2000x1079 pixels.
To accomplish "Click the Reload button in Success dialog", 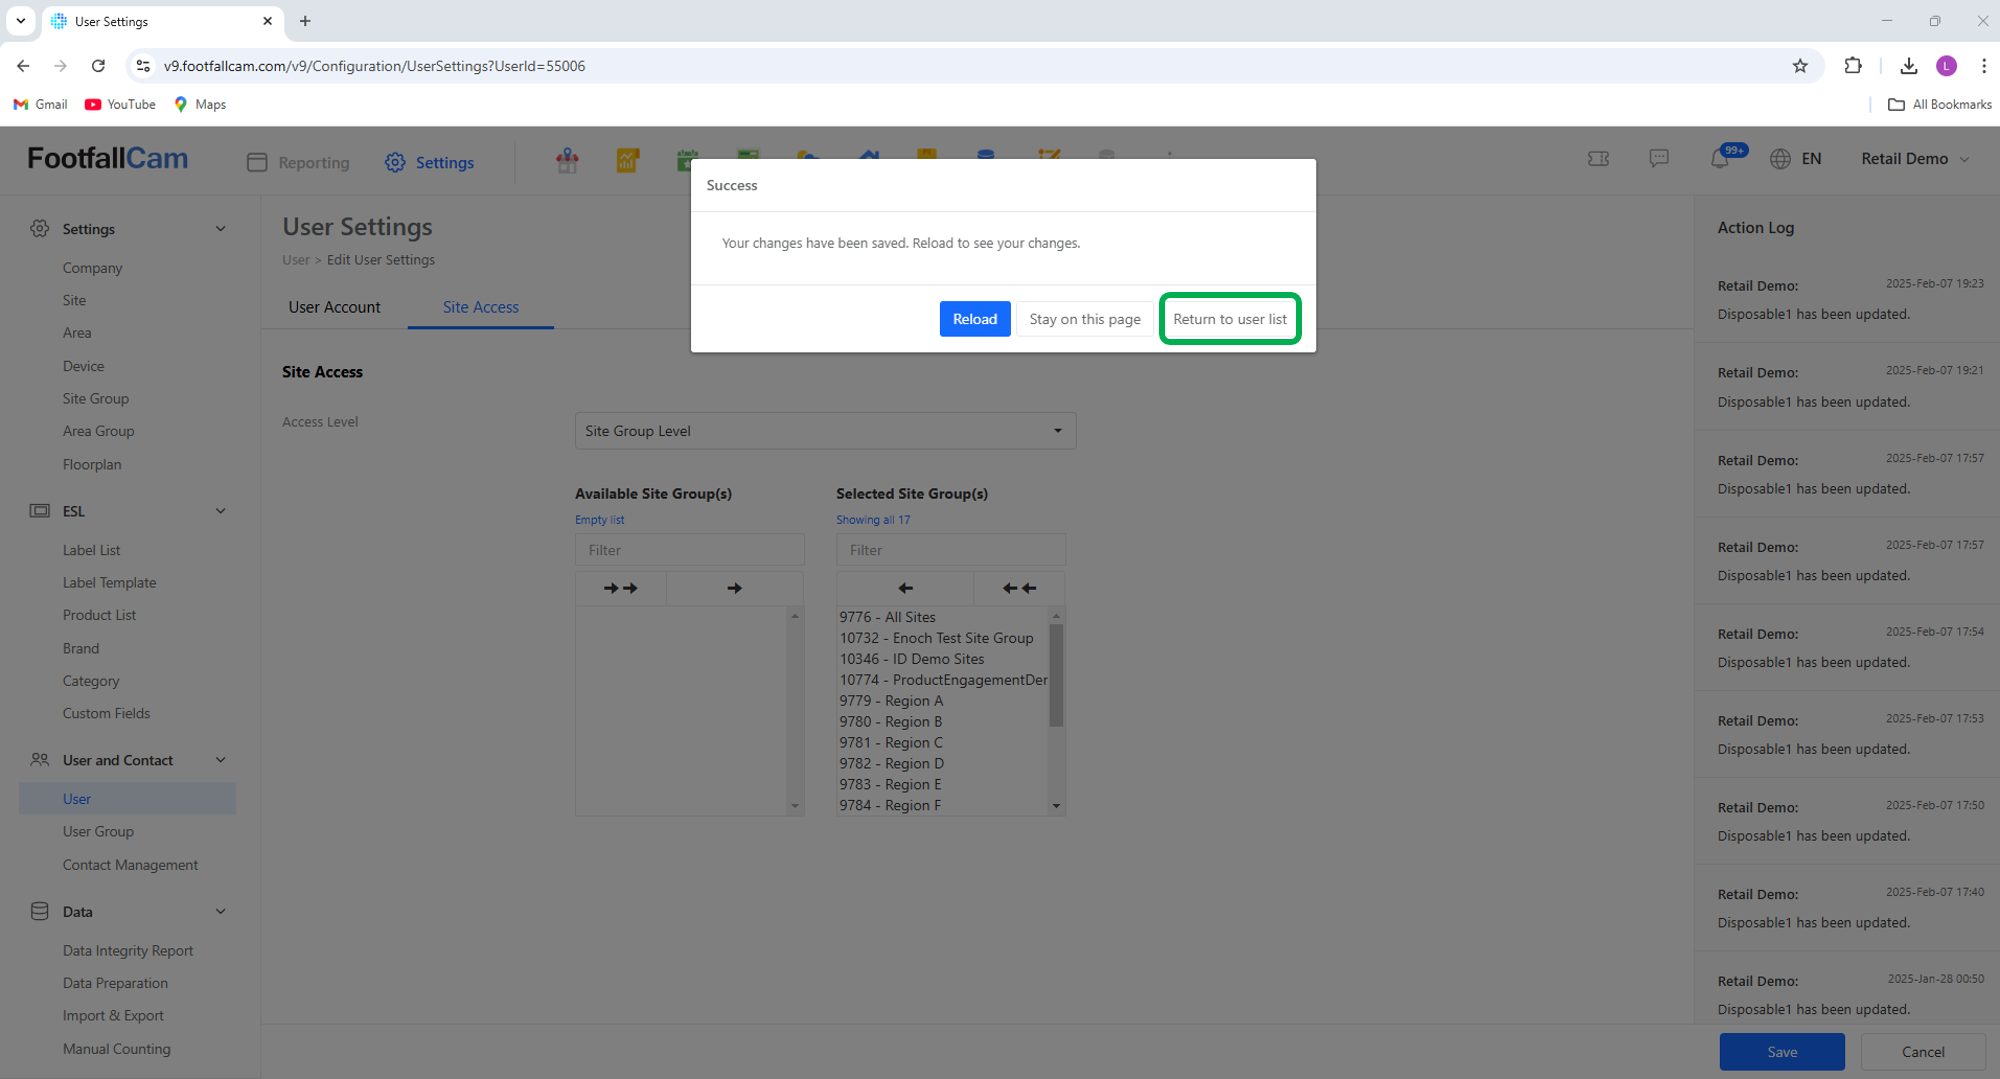I will (x=974, y=319).
